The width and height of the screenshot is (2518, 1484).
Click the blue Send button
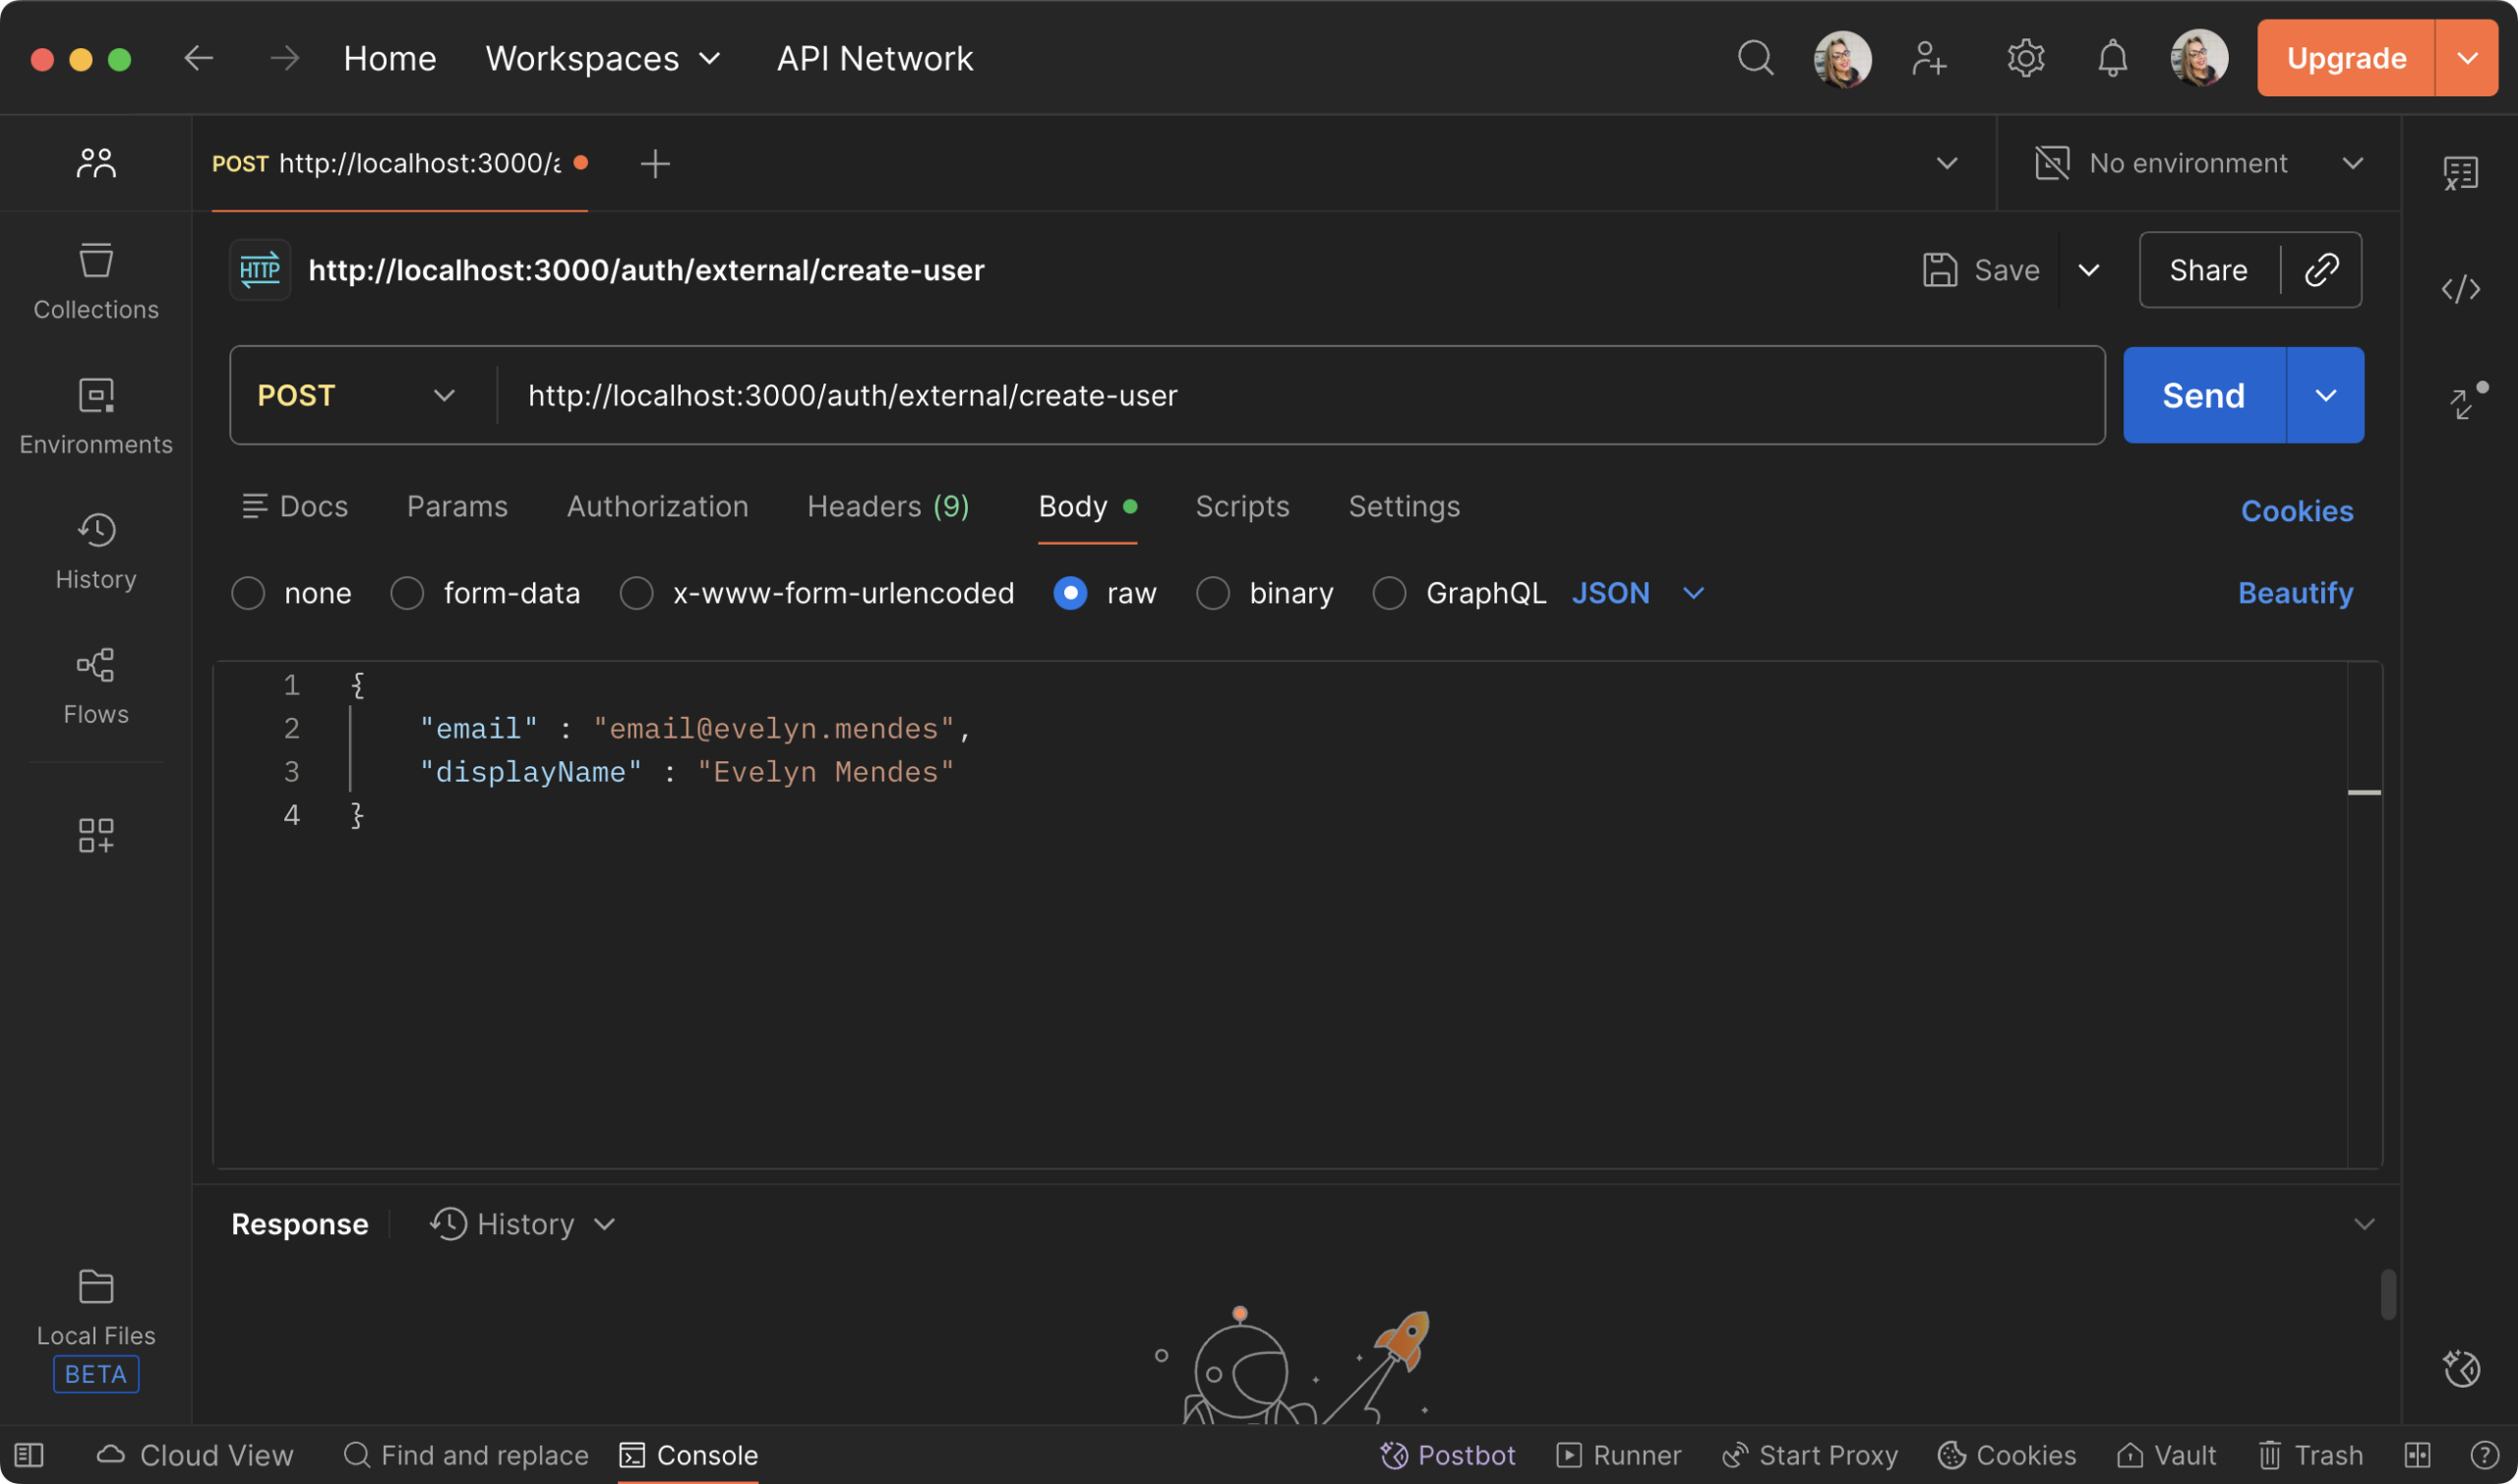click(2203, 396)
